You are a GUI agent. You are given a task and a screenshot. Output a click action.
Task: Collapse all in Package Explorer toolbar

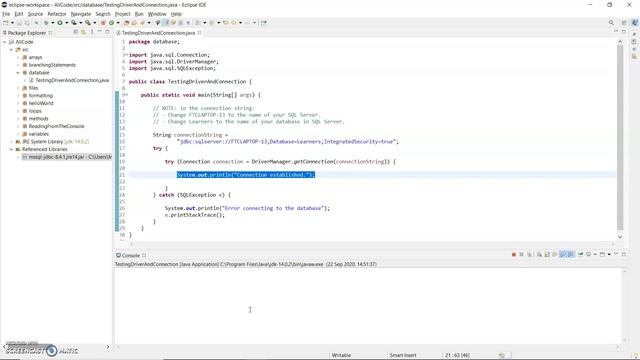pyautogui.click(x=76, y=32)
